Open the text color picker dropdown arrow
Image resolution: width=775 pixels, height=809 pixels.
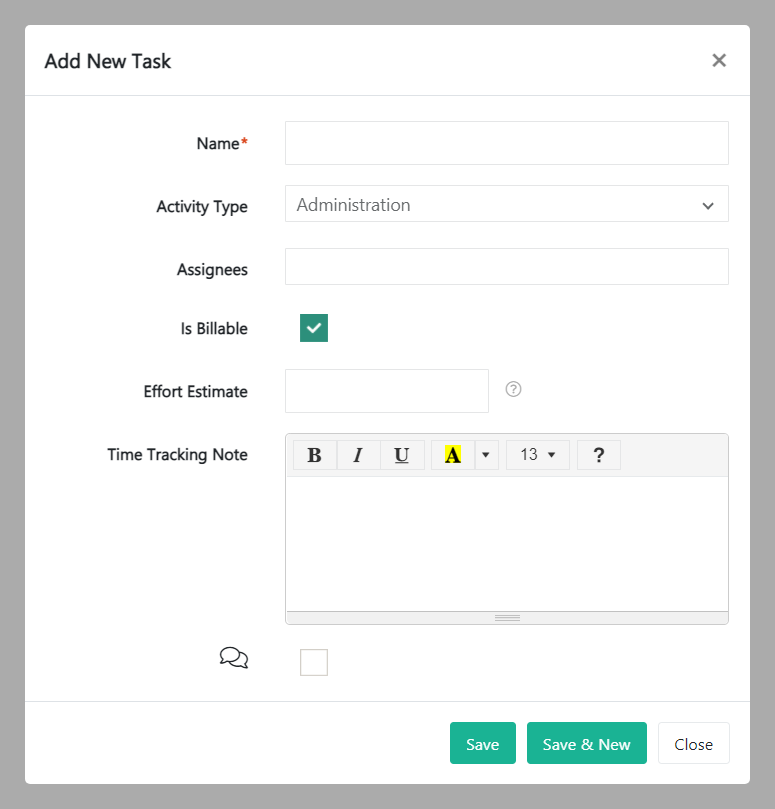click(485, 454)
